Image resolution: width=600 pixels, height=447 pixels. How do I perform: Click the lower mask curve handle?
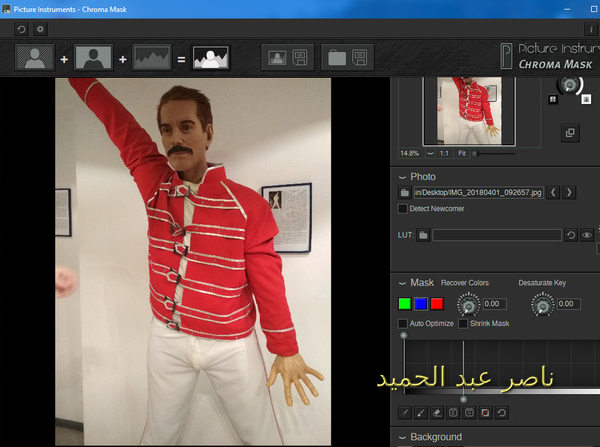pos(463,399)
